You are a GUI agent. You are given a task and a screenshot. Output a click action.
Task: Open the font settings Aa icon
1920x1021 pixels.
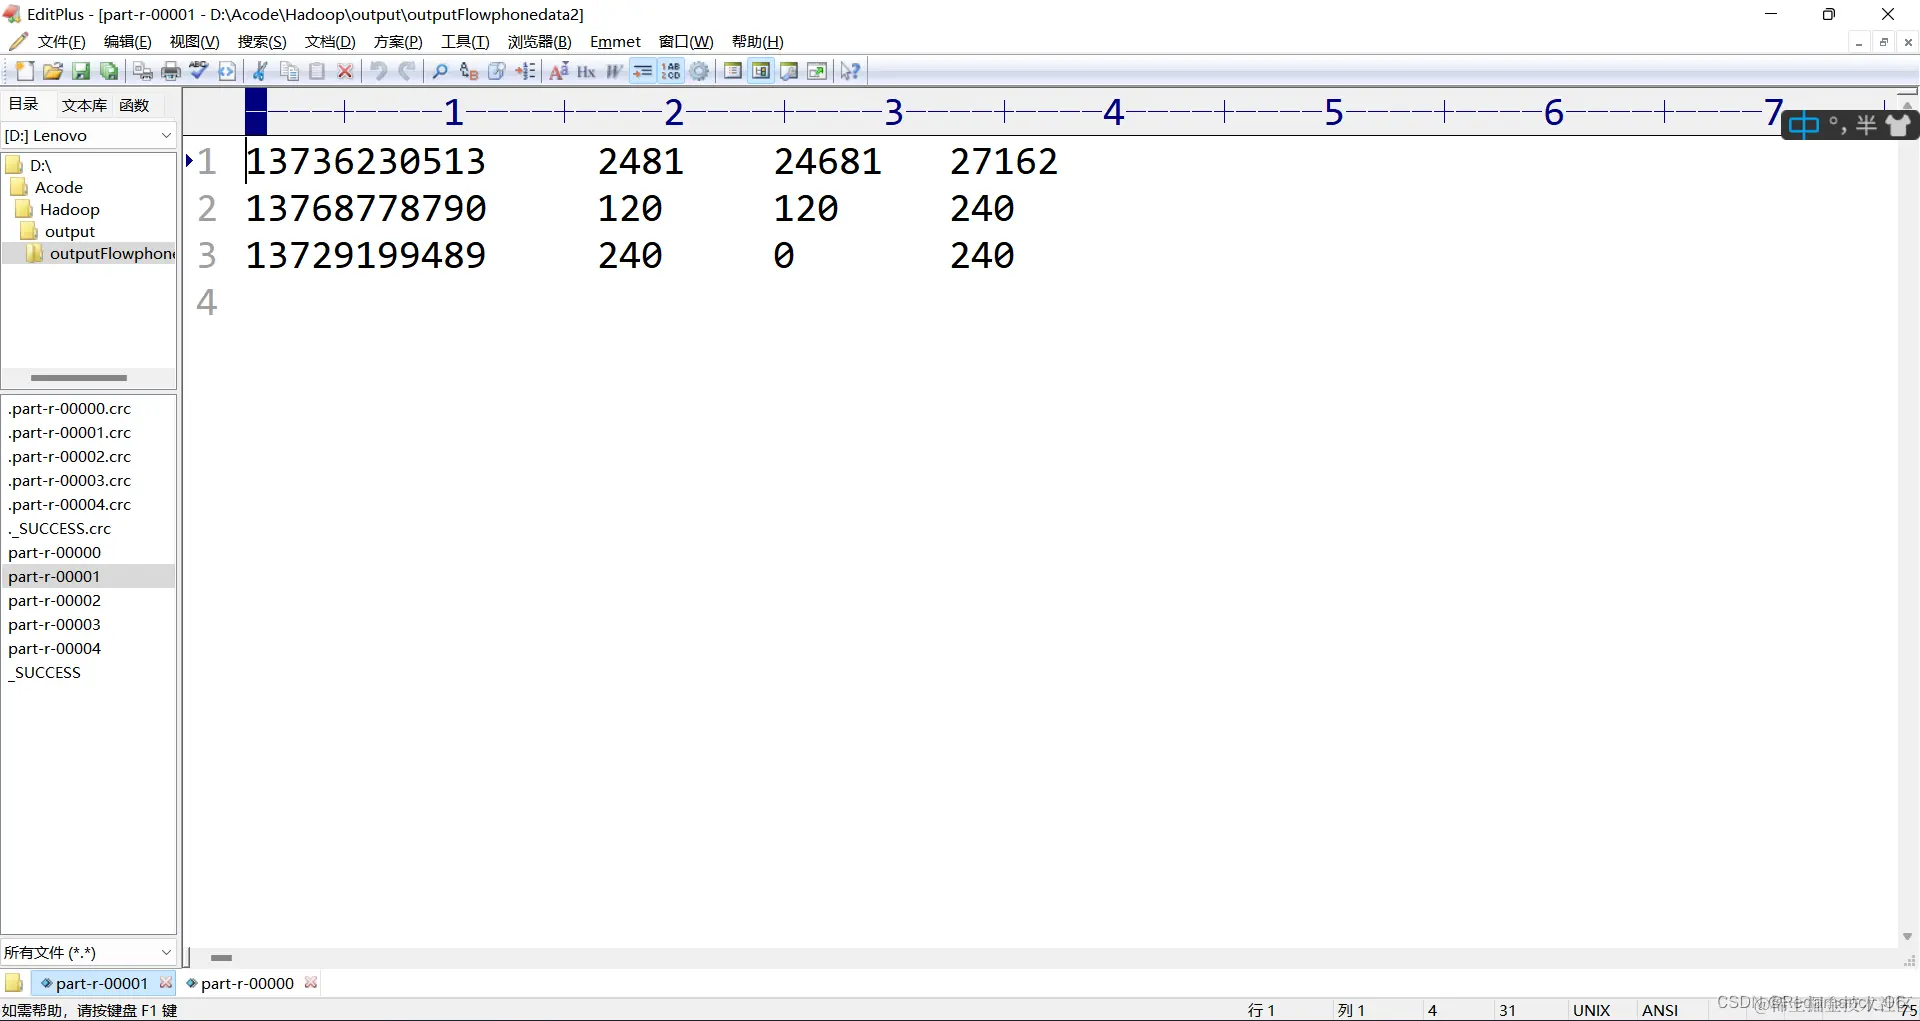click(559, 71)
